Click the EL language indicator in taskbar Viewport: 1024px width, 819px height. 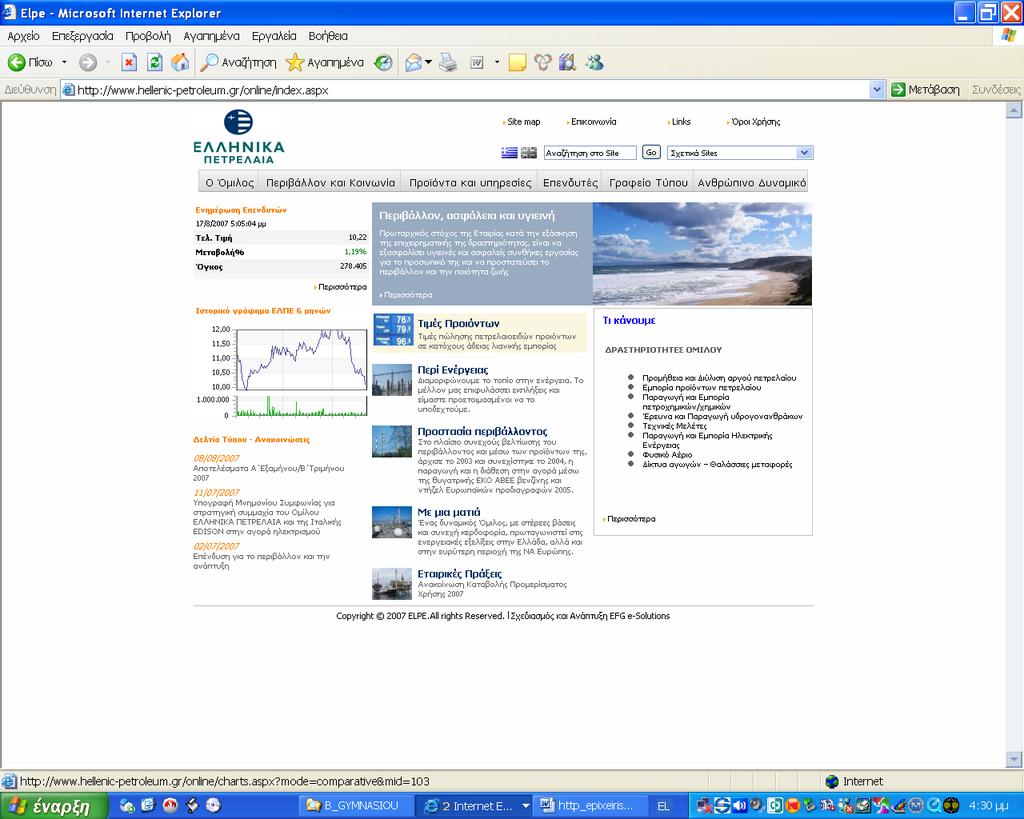click(x=663, y=806)
